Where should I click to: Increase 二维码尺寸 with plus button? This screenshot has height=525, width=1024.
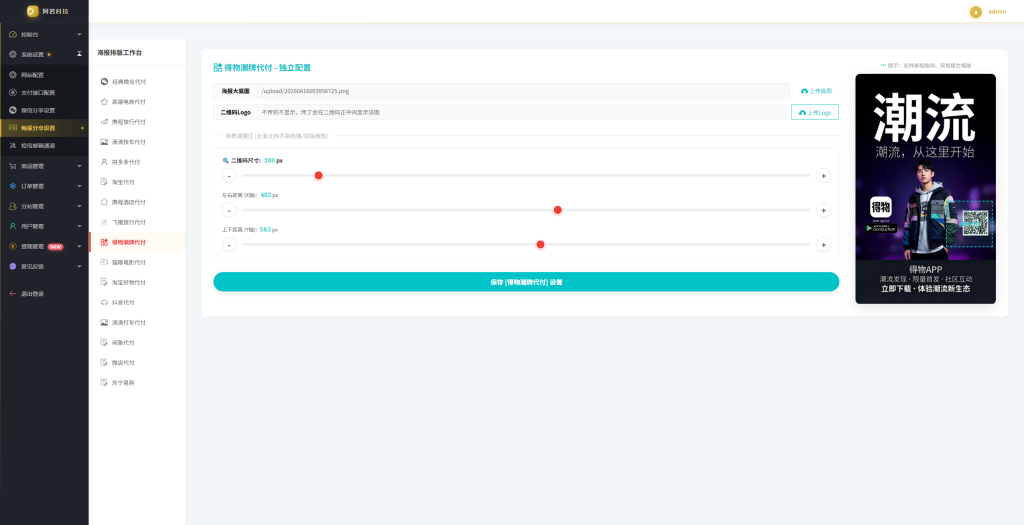point(824,176)
